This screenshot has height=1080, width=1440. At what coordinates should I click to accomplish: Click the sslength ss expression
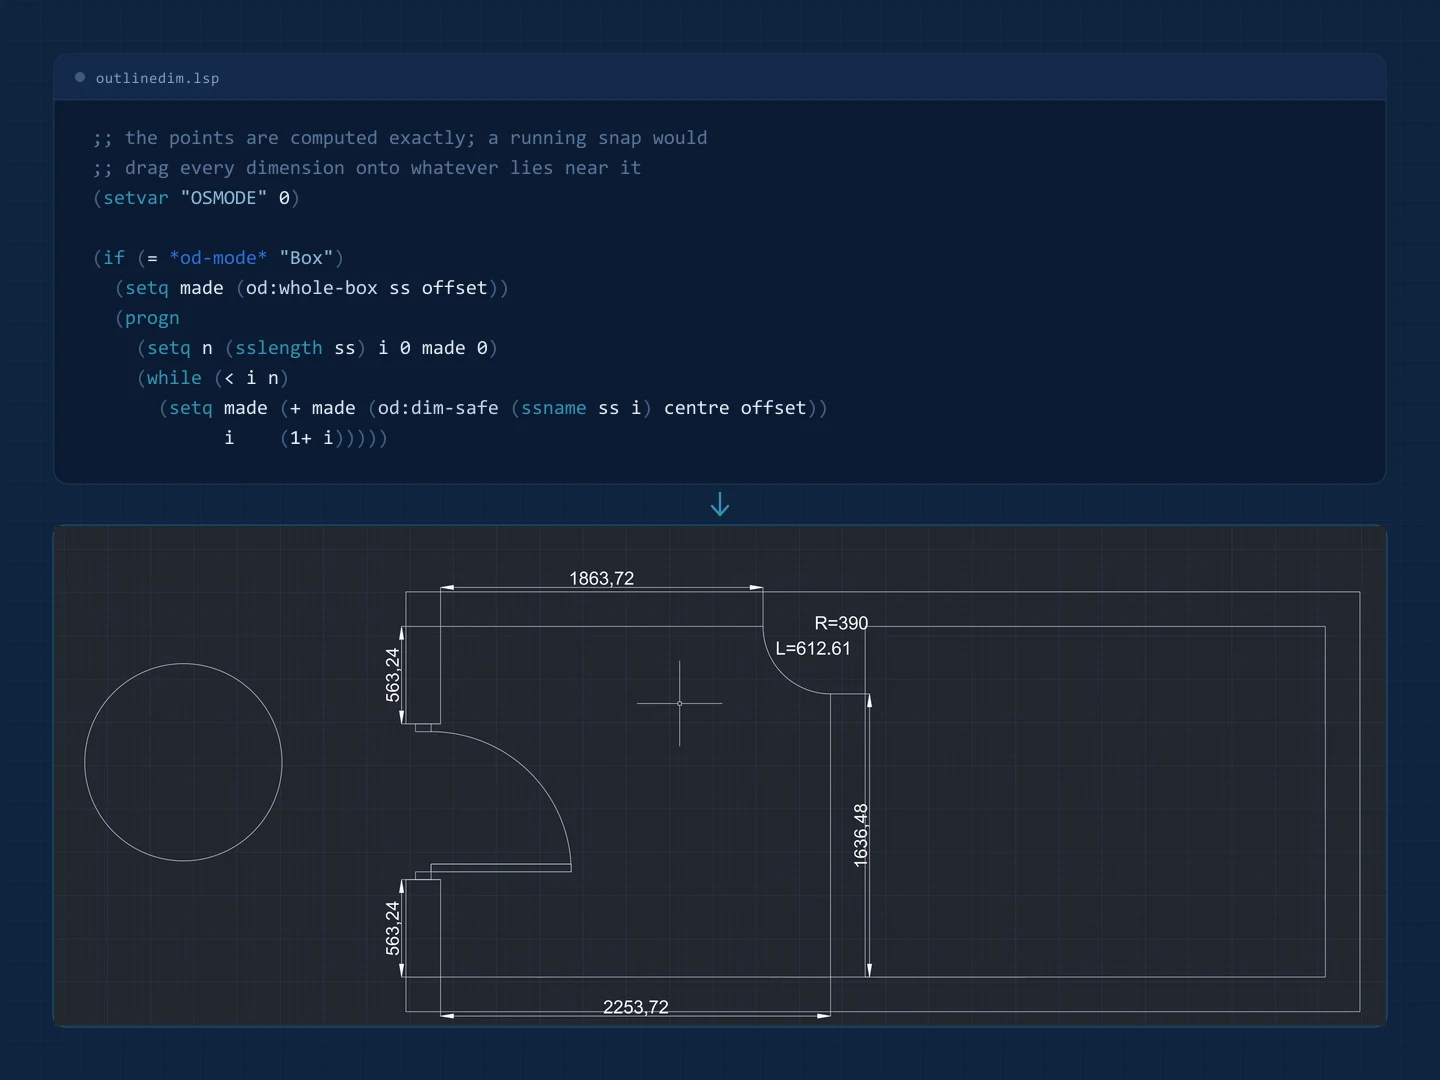coord(295,348)
